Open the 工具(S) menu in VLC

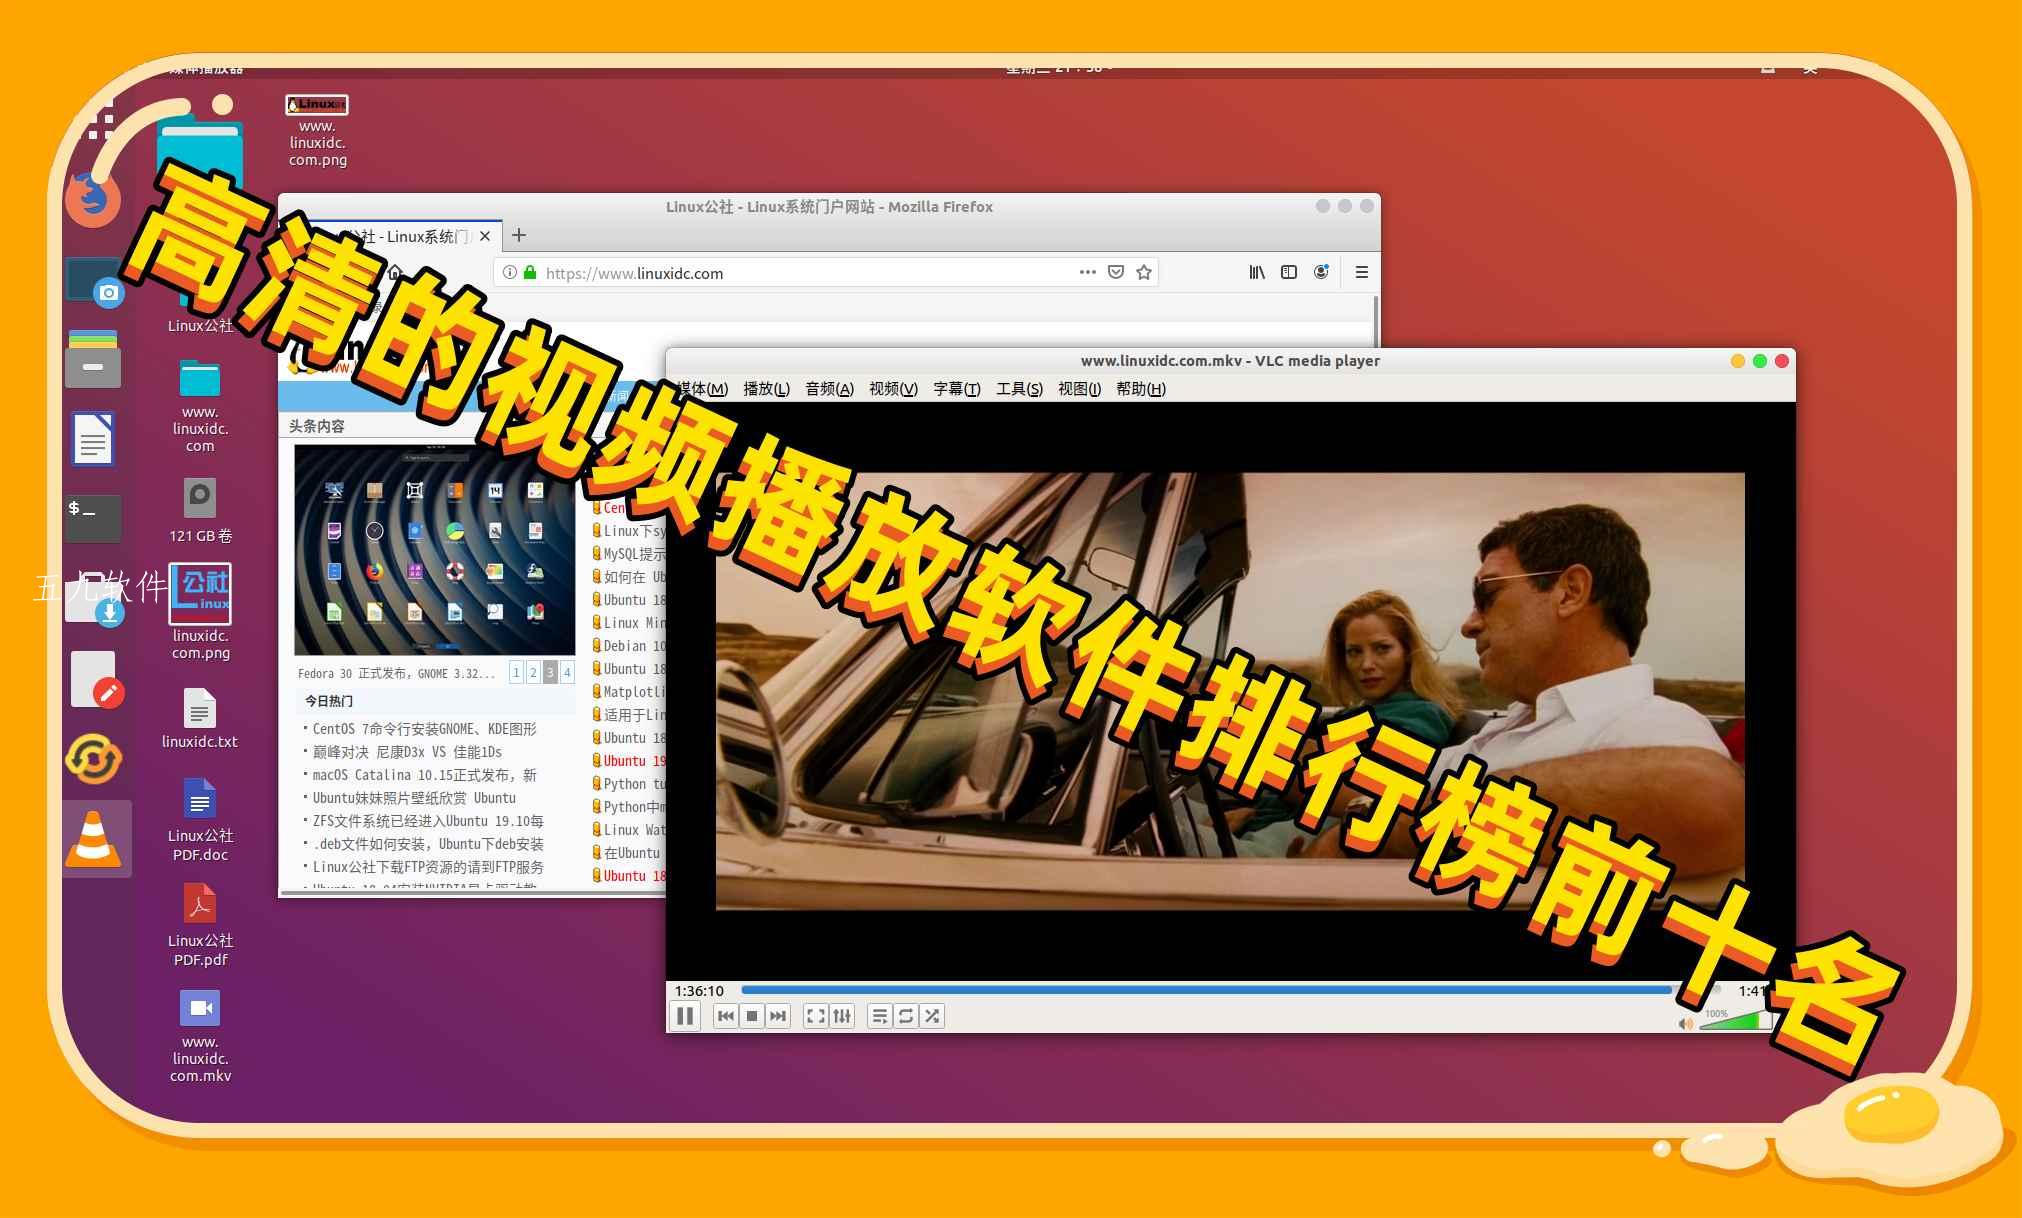click(x=1019, y=389)
